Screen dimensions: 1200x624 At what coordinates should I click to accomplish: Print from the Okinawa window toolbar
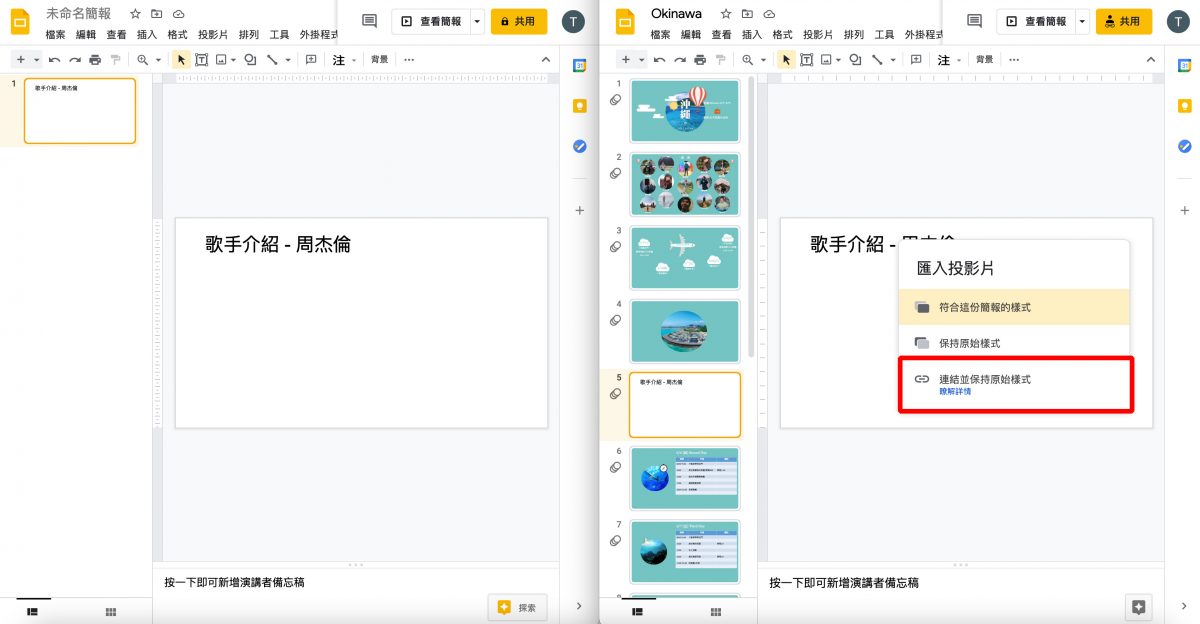pos(700,60)
